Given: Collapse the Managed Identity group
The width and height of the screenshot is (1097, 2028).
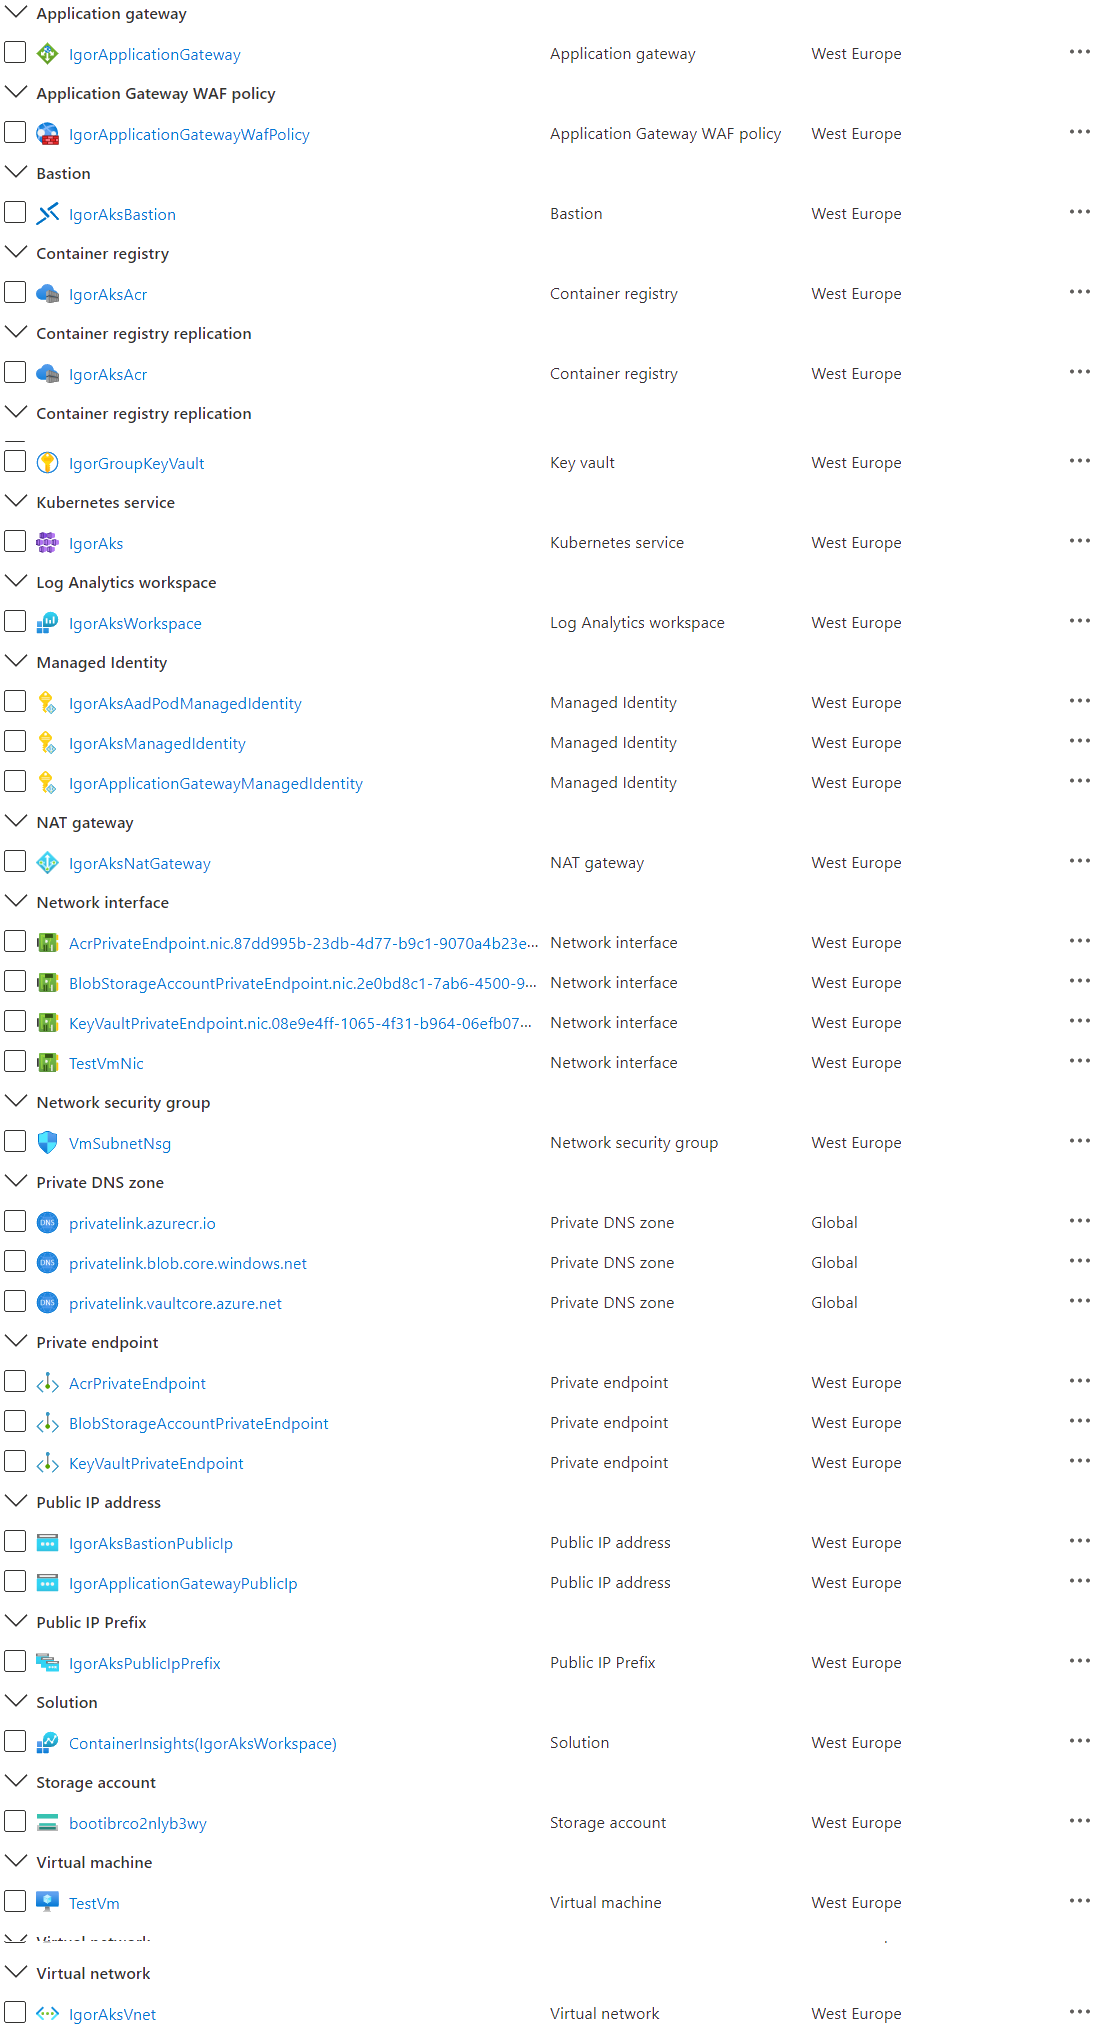Looking at the screenshot, I should click(16, 661).
